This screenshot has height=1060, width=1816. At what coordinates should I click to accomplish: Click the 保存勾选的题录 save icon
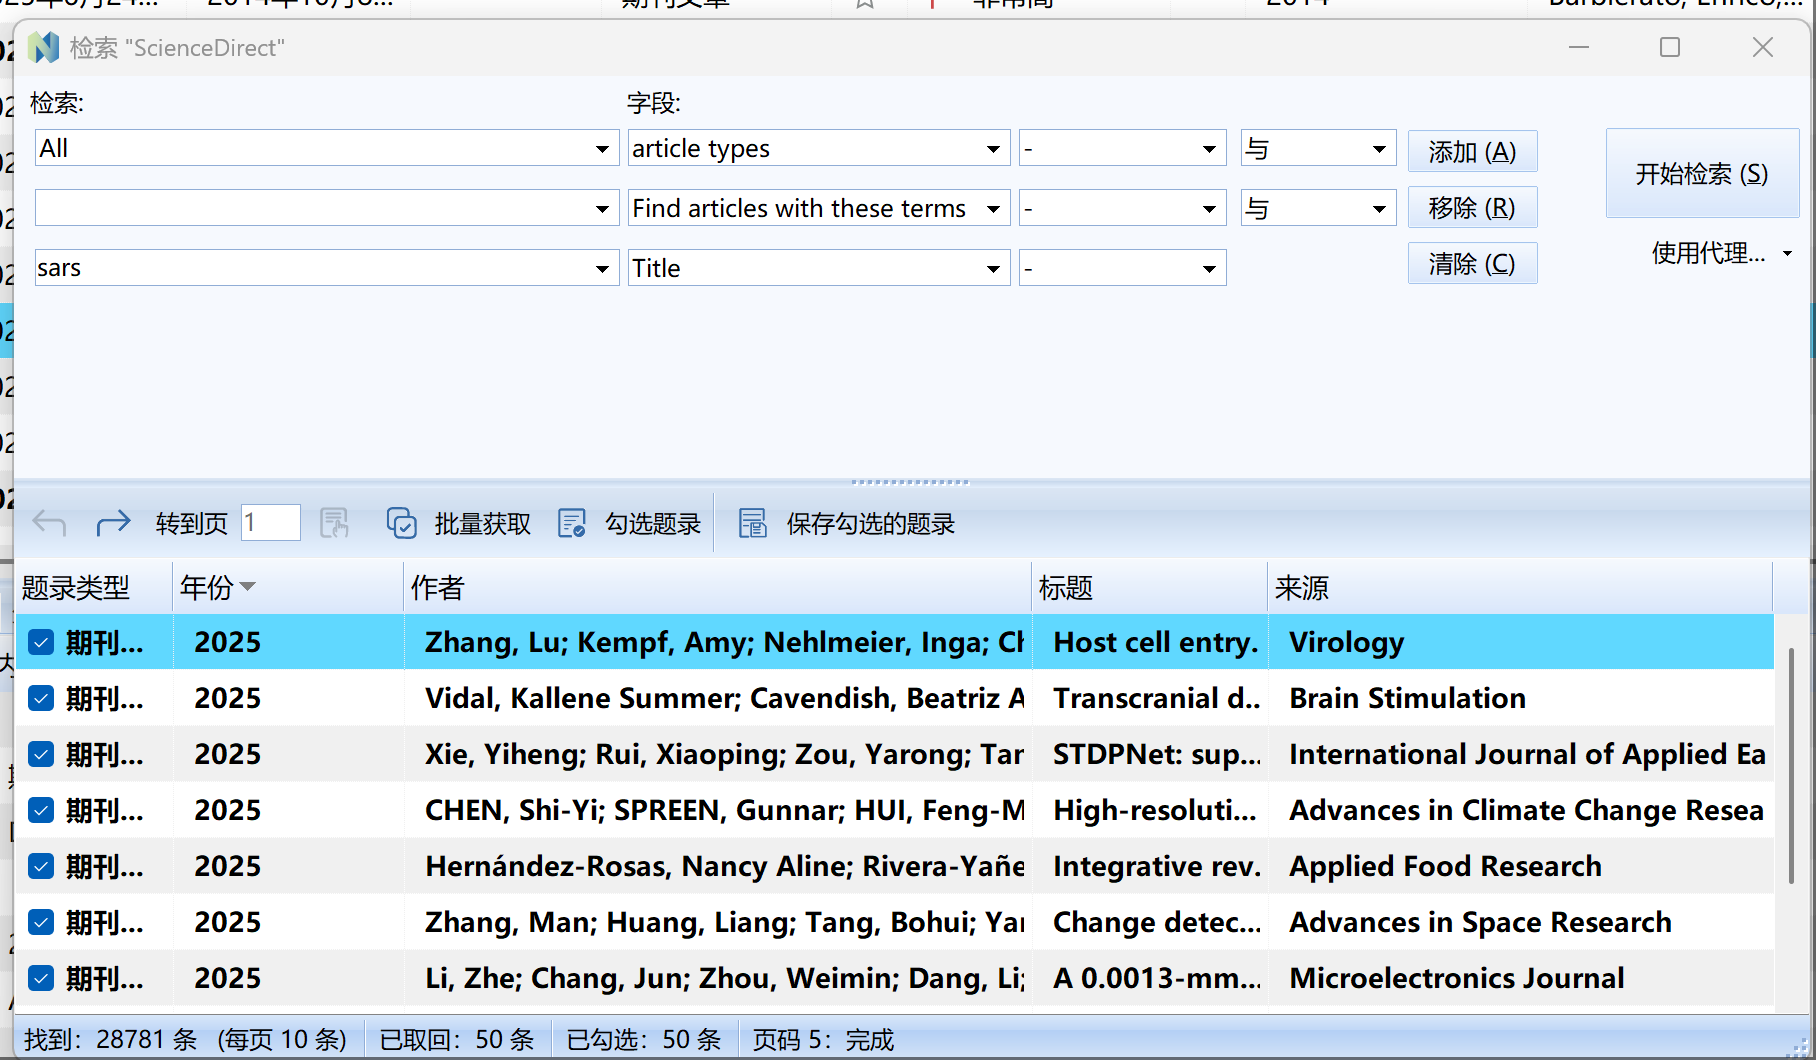[753, 522]
